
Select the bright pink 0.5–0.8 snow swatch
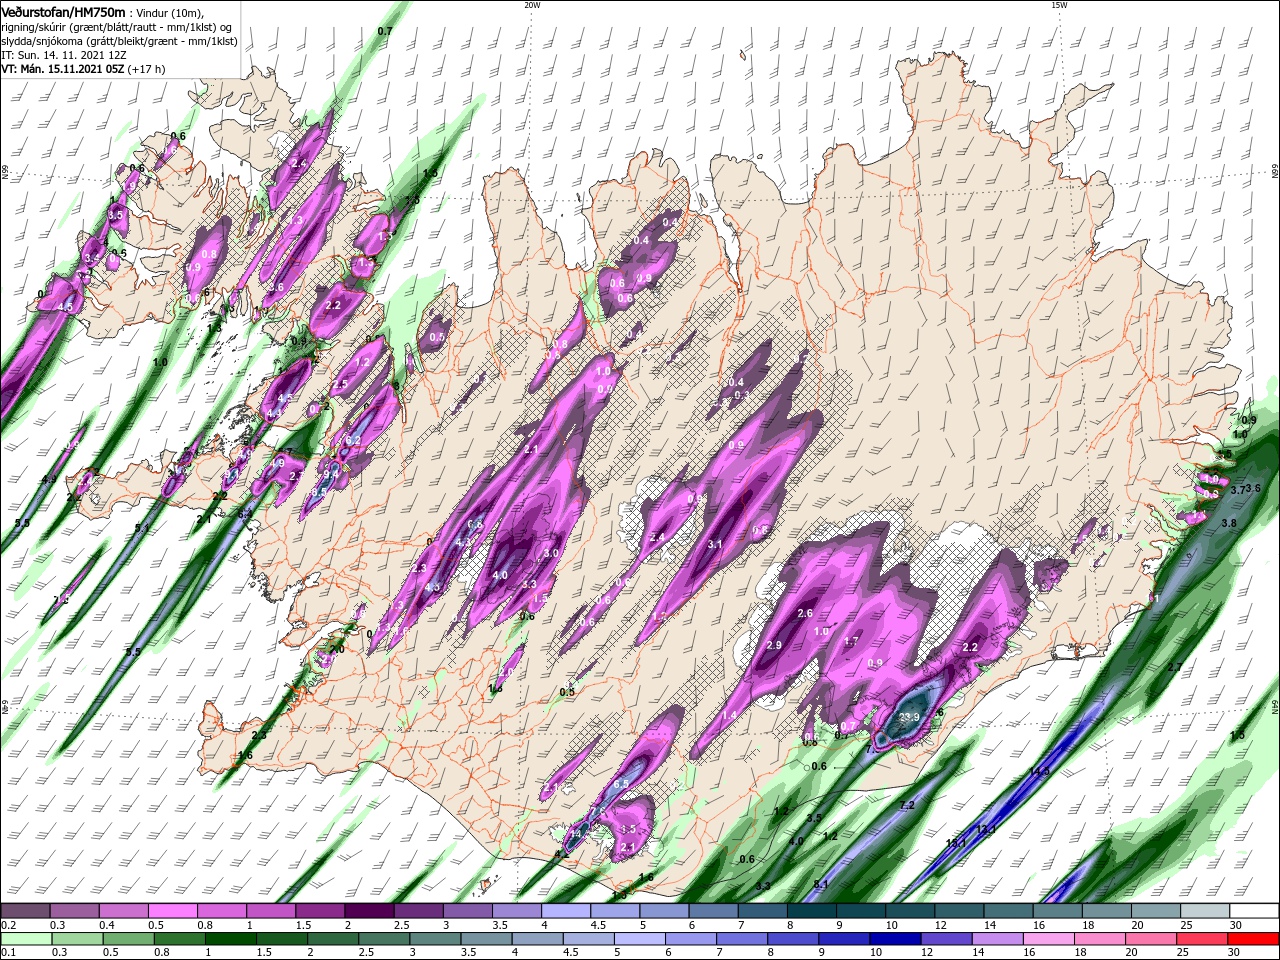[x=172, y=911]
